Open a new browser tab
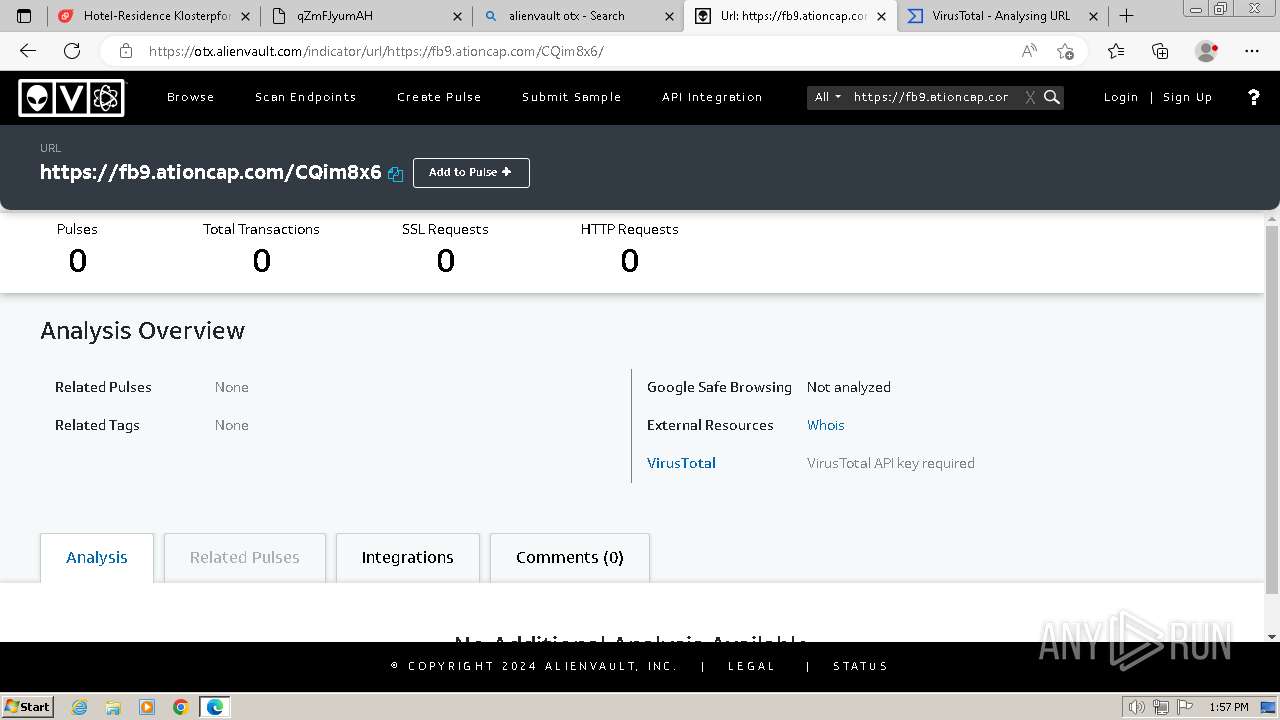This screenshot has width=1280, height=720. pyautogui.click(x=1126, y=16)
